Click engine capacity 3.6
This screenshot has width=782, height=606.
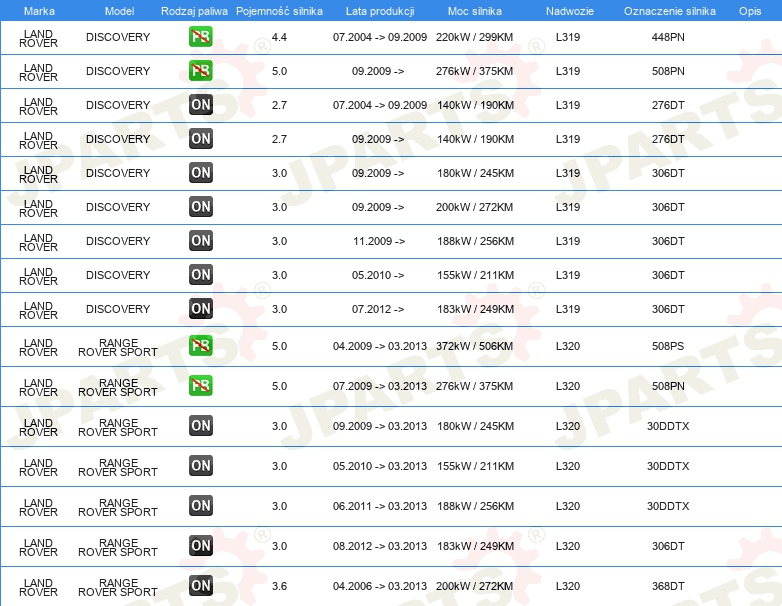click(279, 586)
